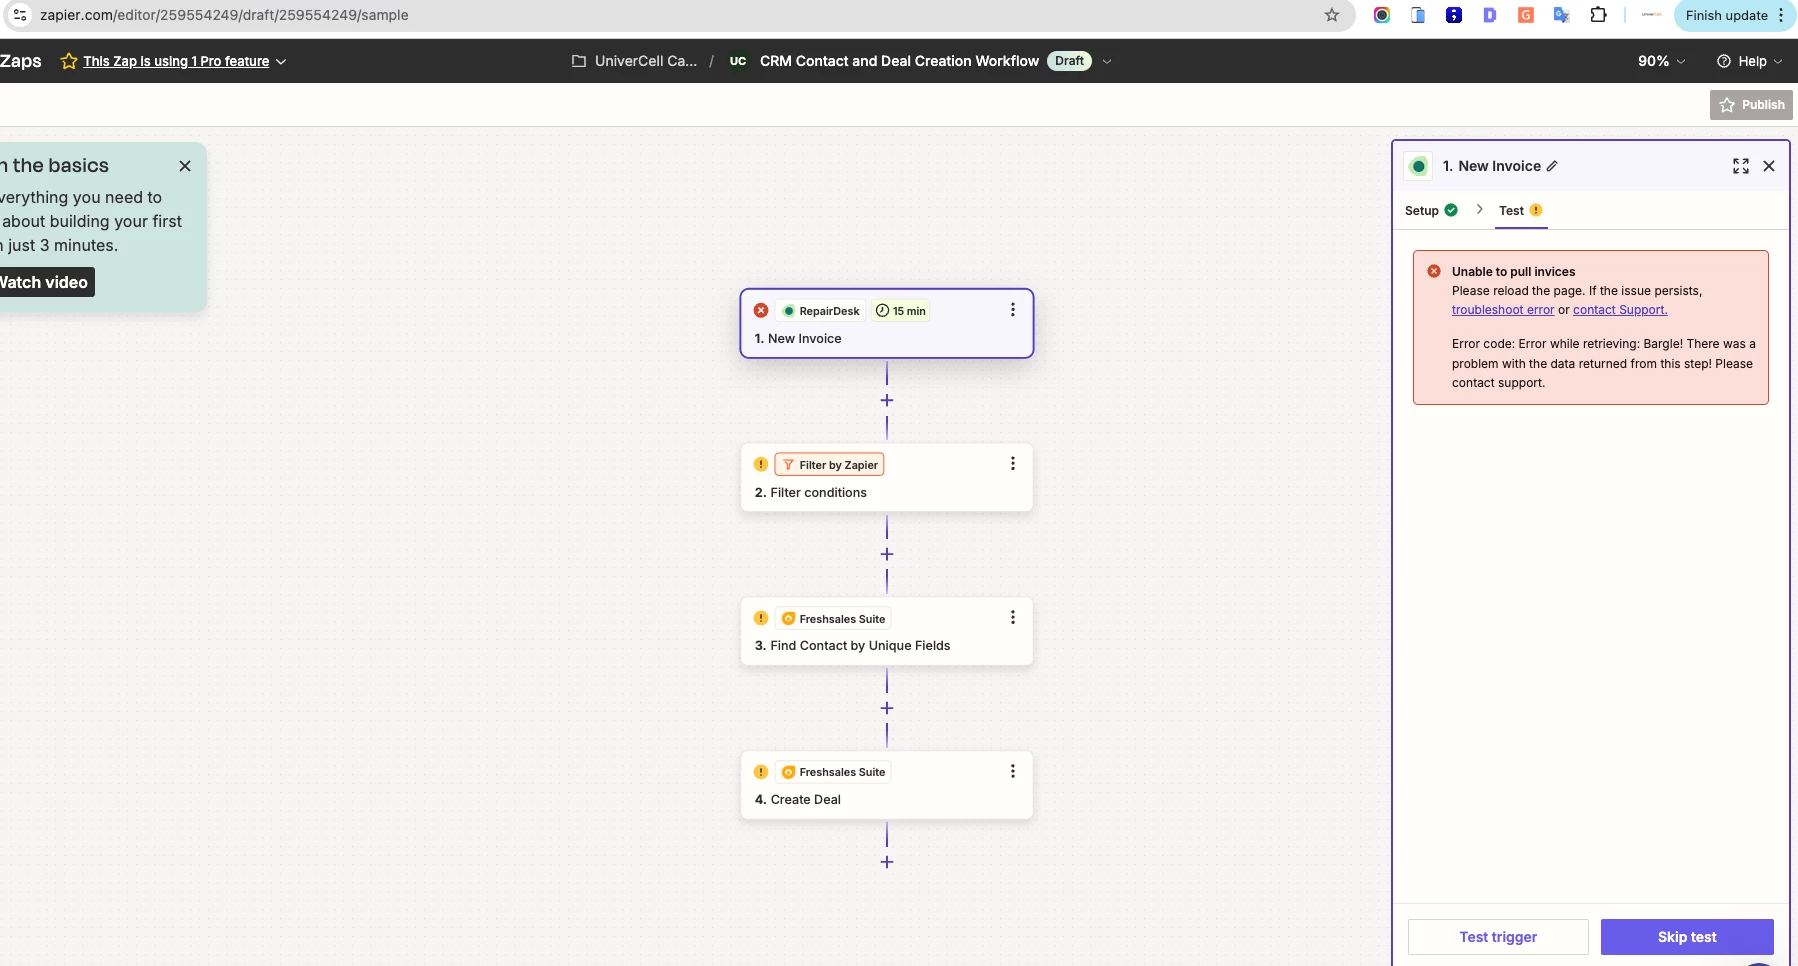Select the 4. Create Deal step card
This screenshot has width=1798, height=966.
pos(886,785)
